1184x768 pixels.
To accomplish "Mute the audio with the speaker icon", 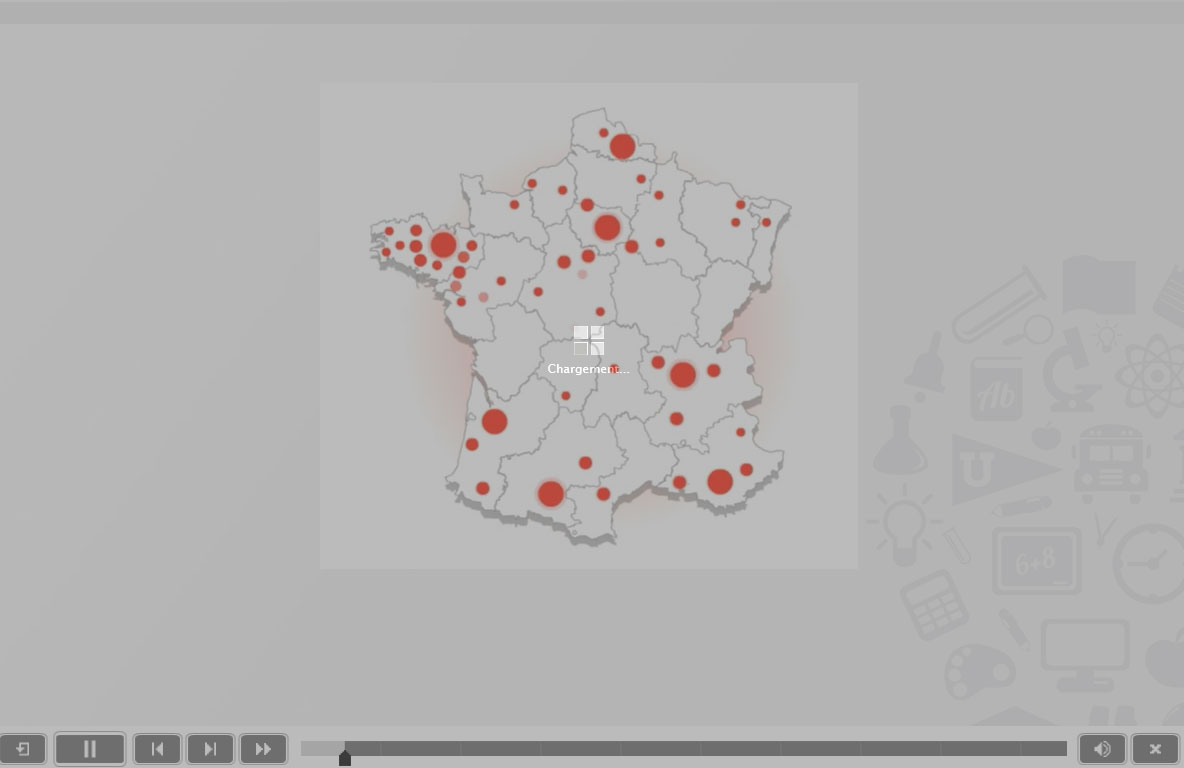I will (x=1102, y=749).
